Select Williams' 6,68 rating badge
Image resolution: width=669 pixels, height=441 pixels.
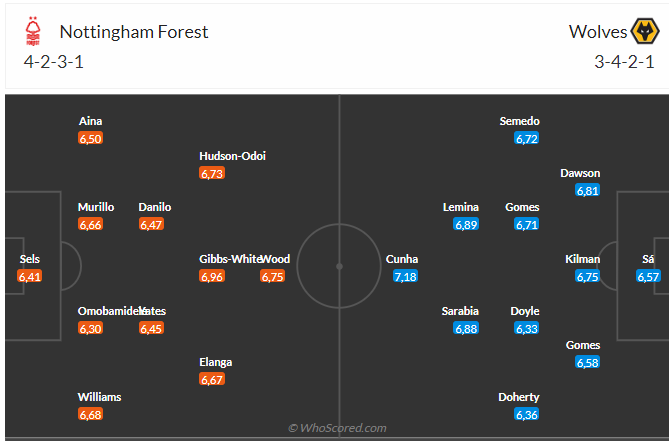tap(91, 414)
